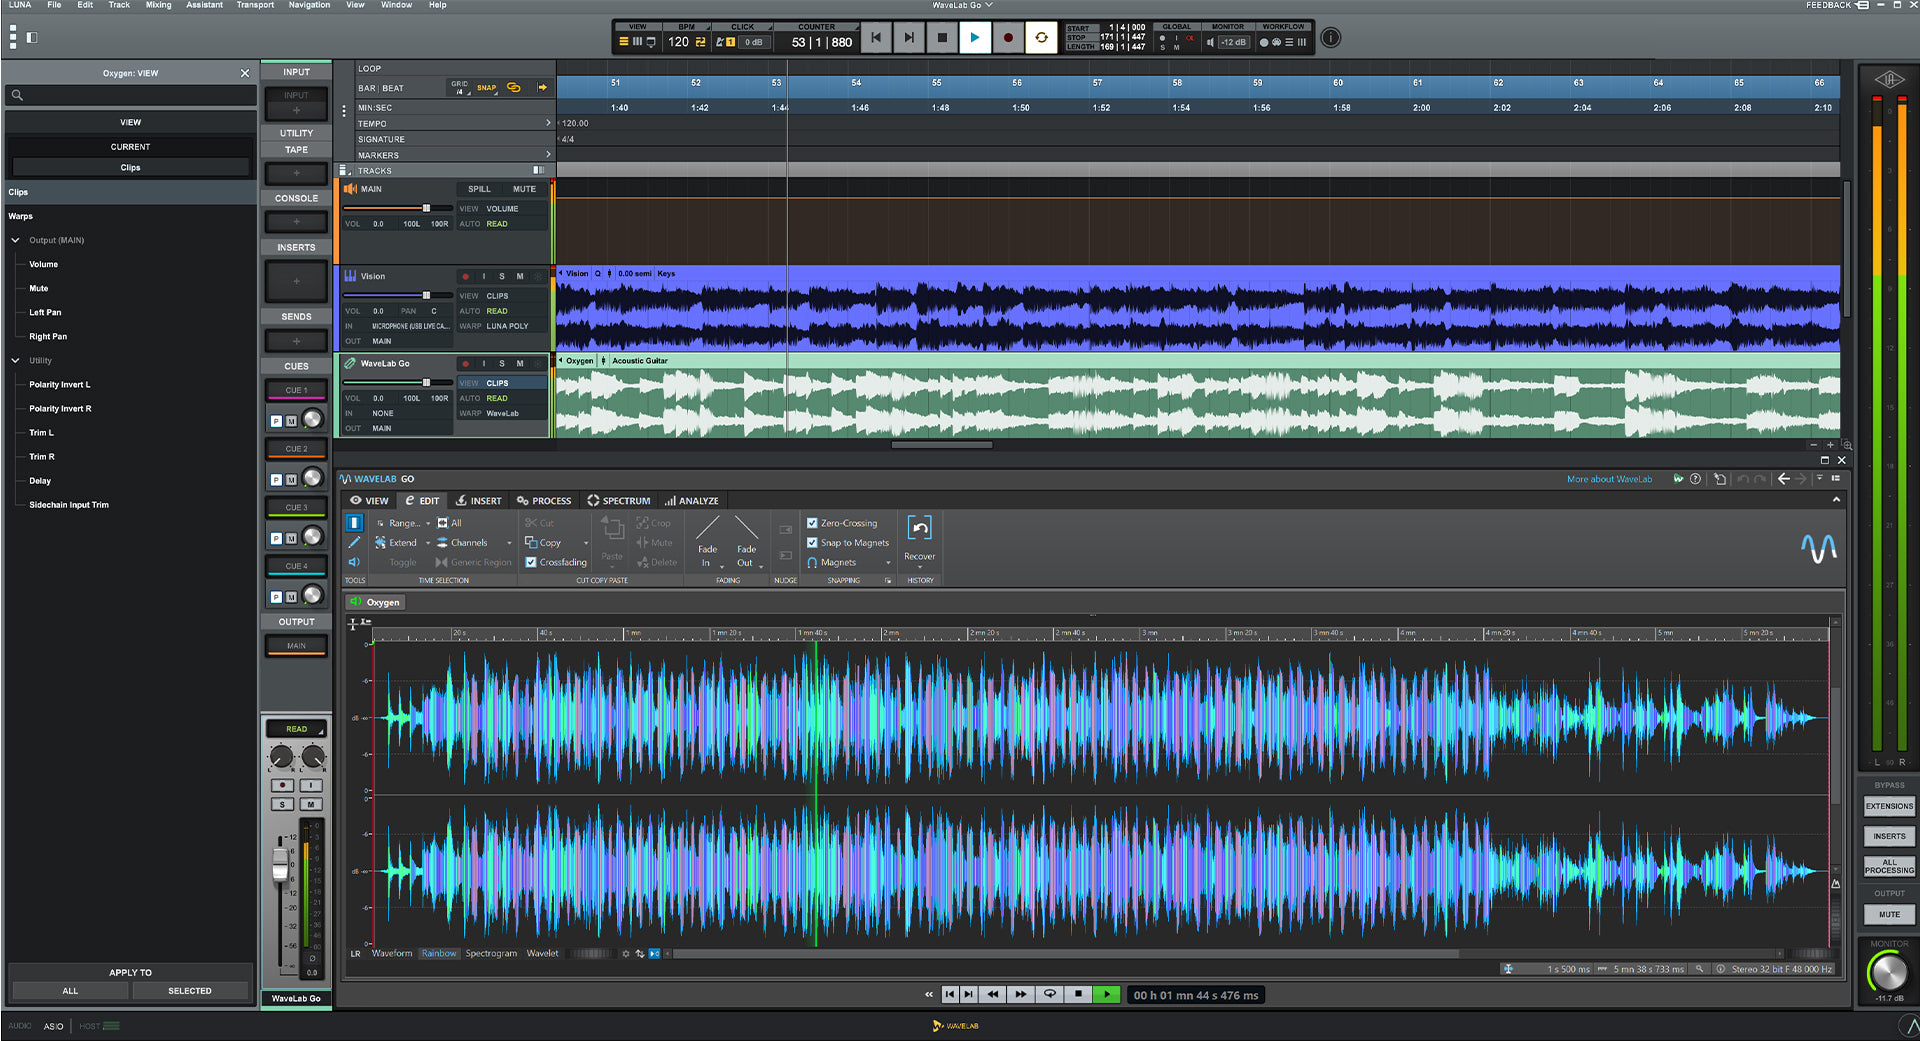The width and height of the screenshot is (1920, 1041).
Task: Expand the TEMPO row arrow
Action: tap(548, 123)
